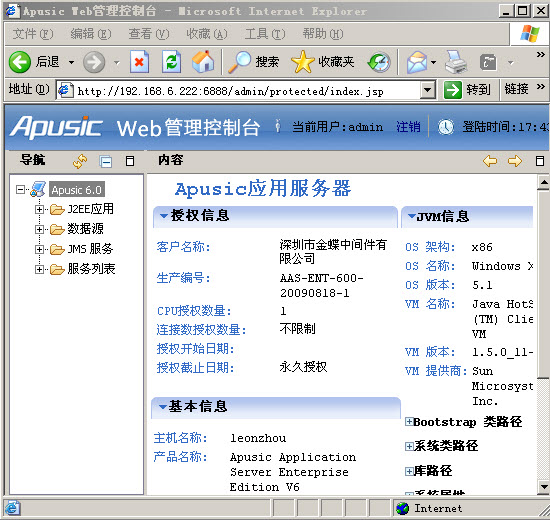Click the login time clock icon
550x520 pixels.
click(446, 127)
